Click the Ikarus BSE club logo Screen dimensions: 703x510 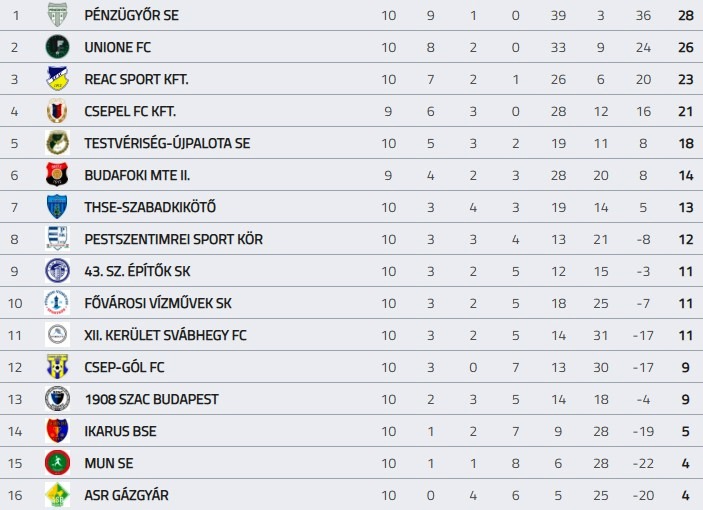point(57,431)
